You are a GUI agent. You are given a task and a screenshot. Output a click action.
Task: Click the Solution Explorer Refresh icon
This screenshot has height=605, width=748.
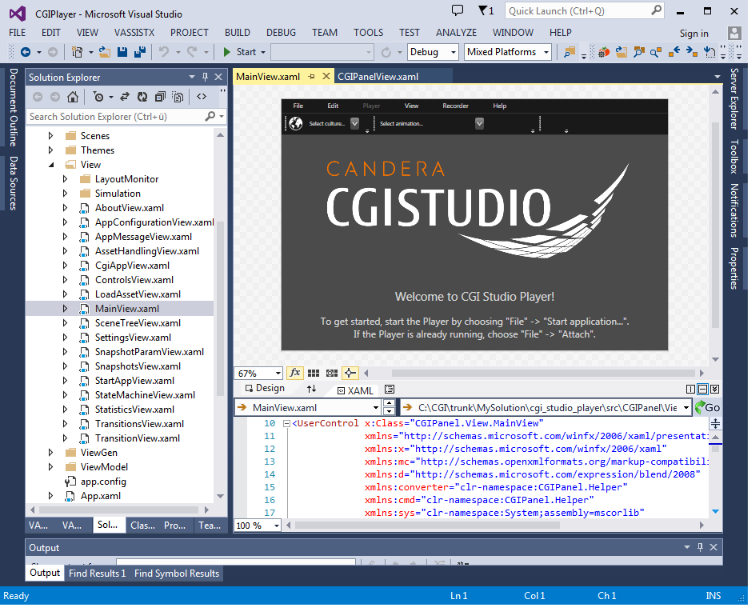coord(142,97)
